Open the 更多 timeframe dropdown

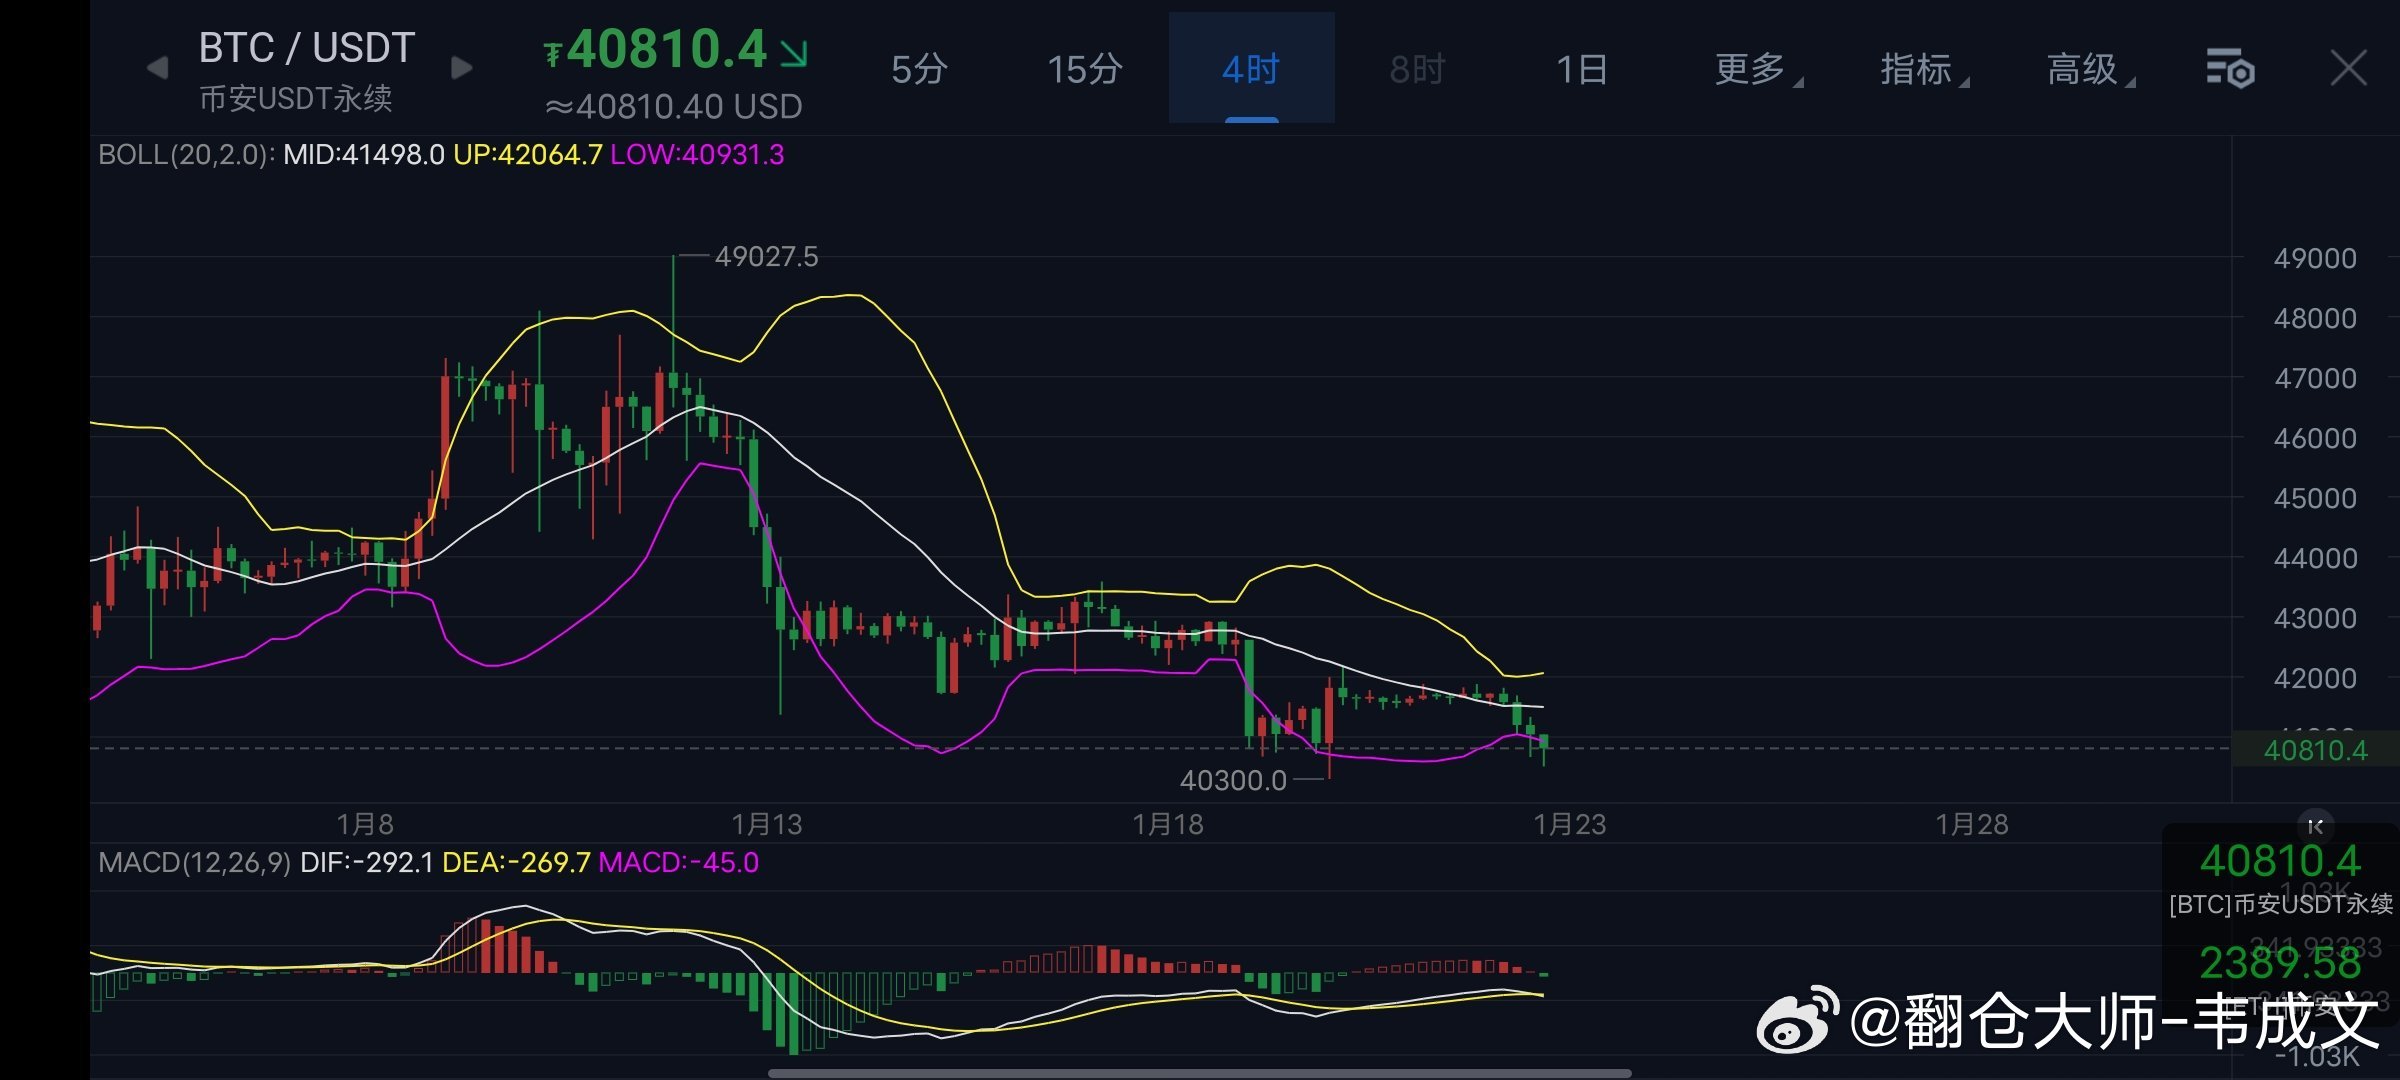point(1758,69)
